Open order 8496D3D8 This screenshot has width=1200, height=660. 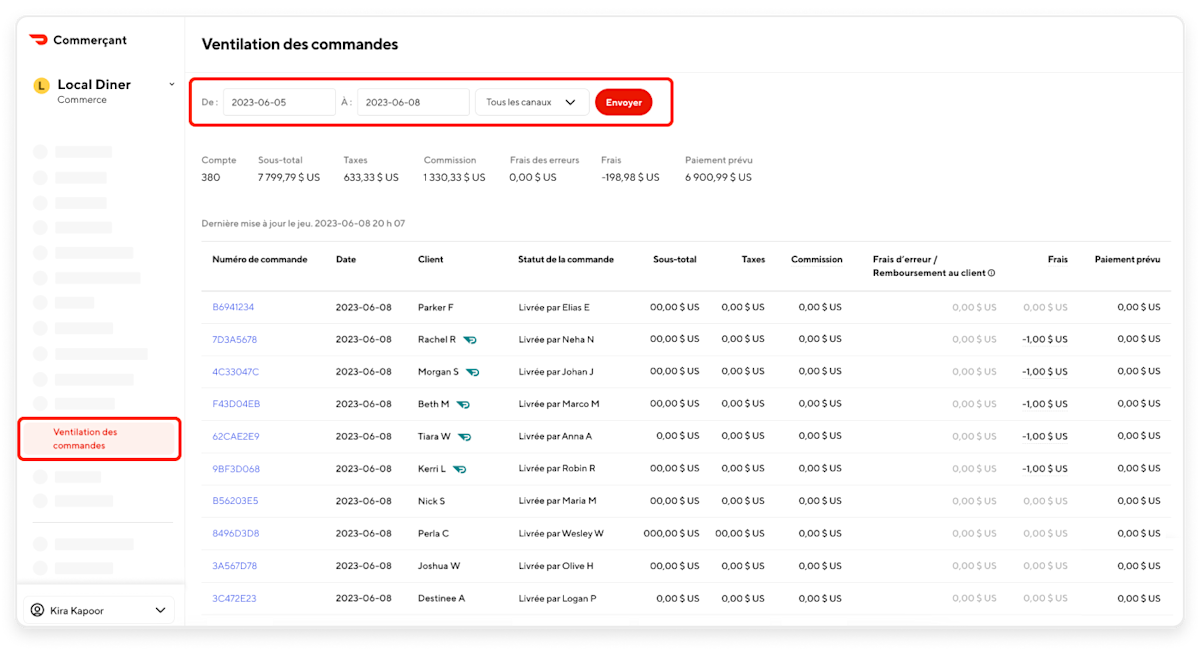(x=236, y=534)
